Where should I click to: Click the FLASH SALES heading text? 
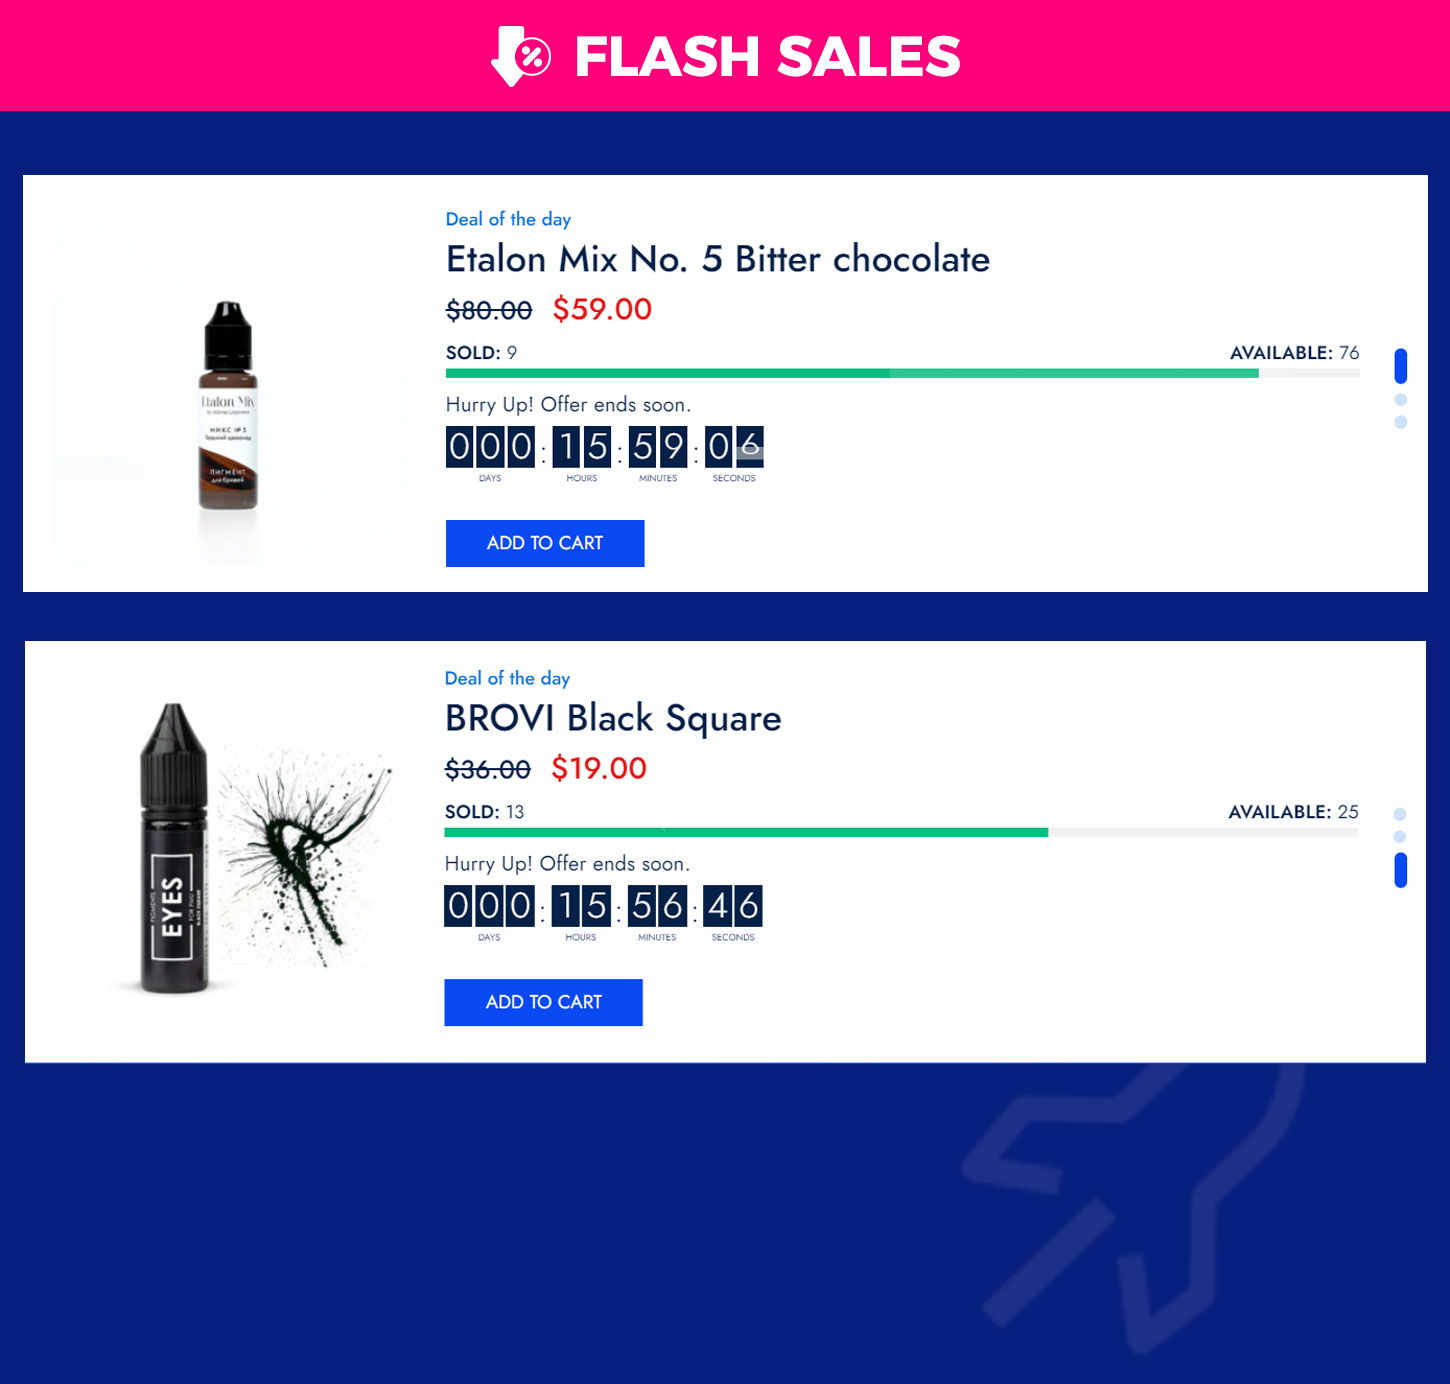[768, 56]
